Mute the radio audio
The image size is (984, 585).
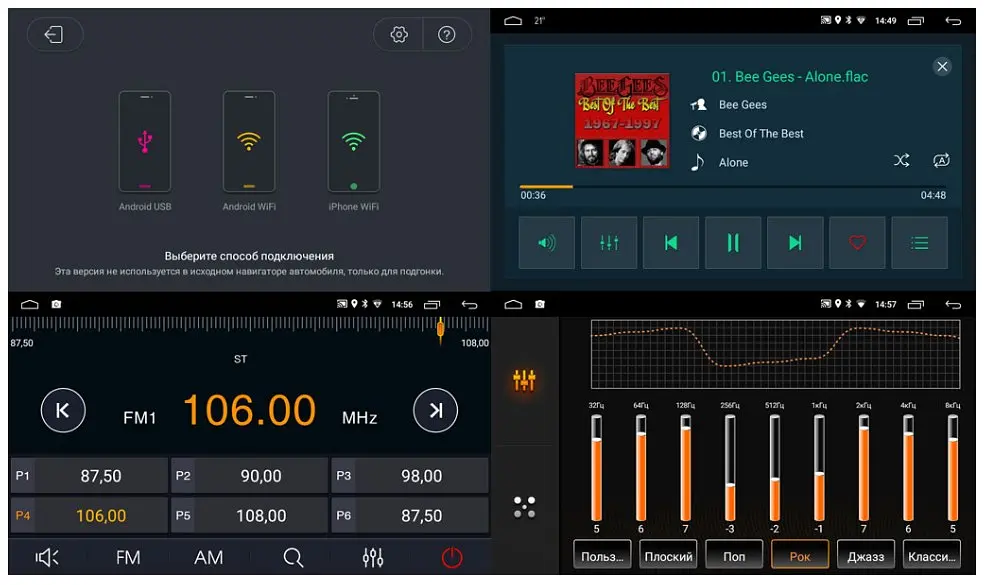[47, 558]
